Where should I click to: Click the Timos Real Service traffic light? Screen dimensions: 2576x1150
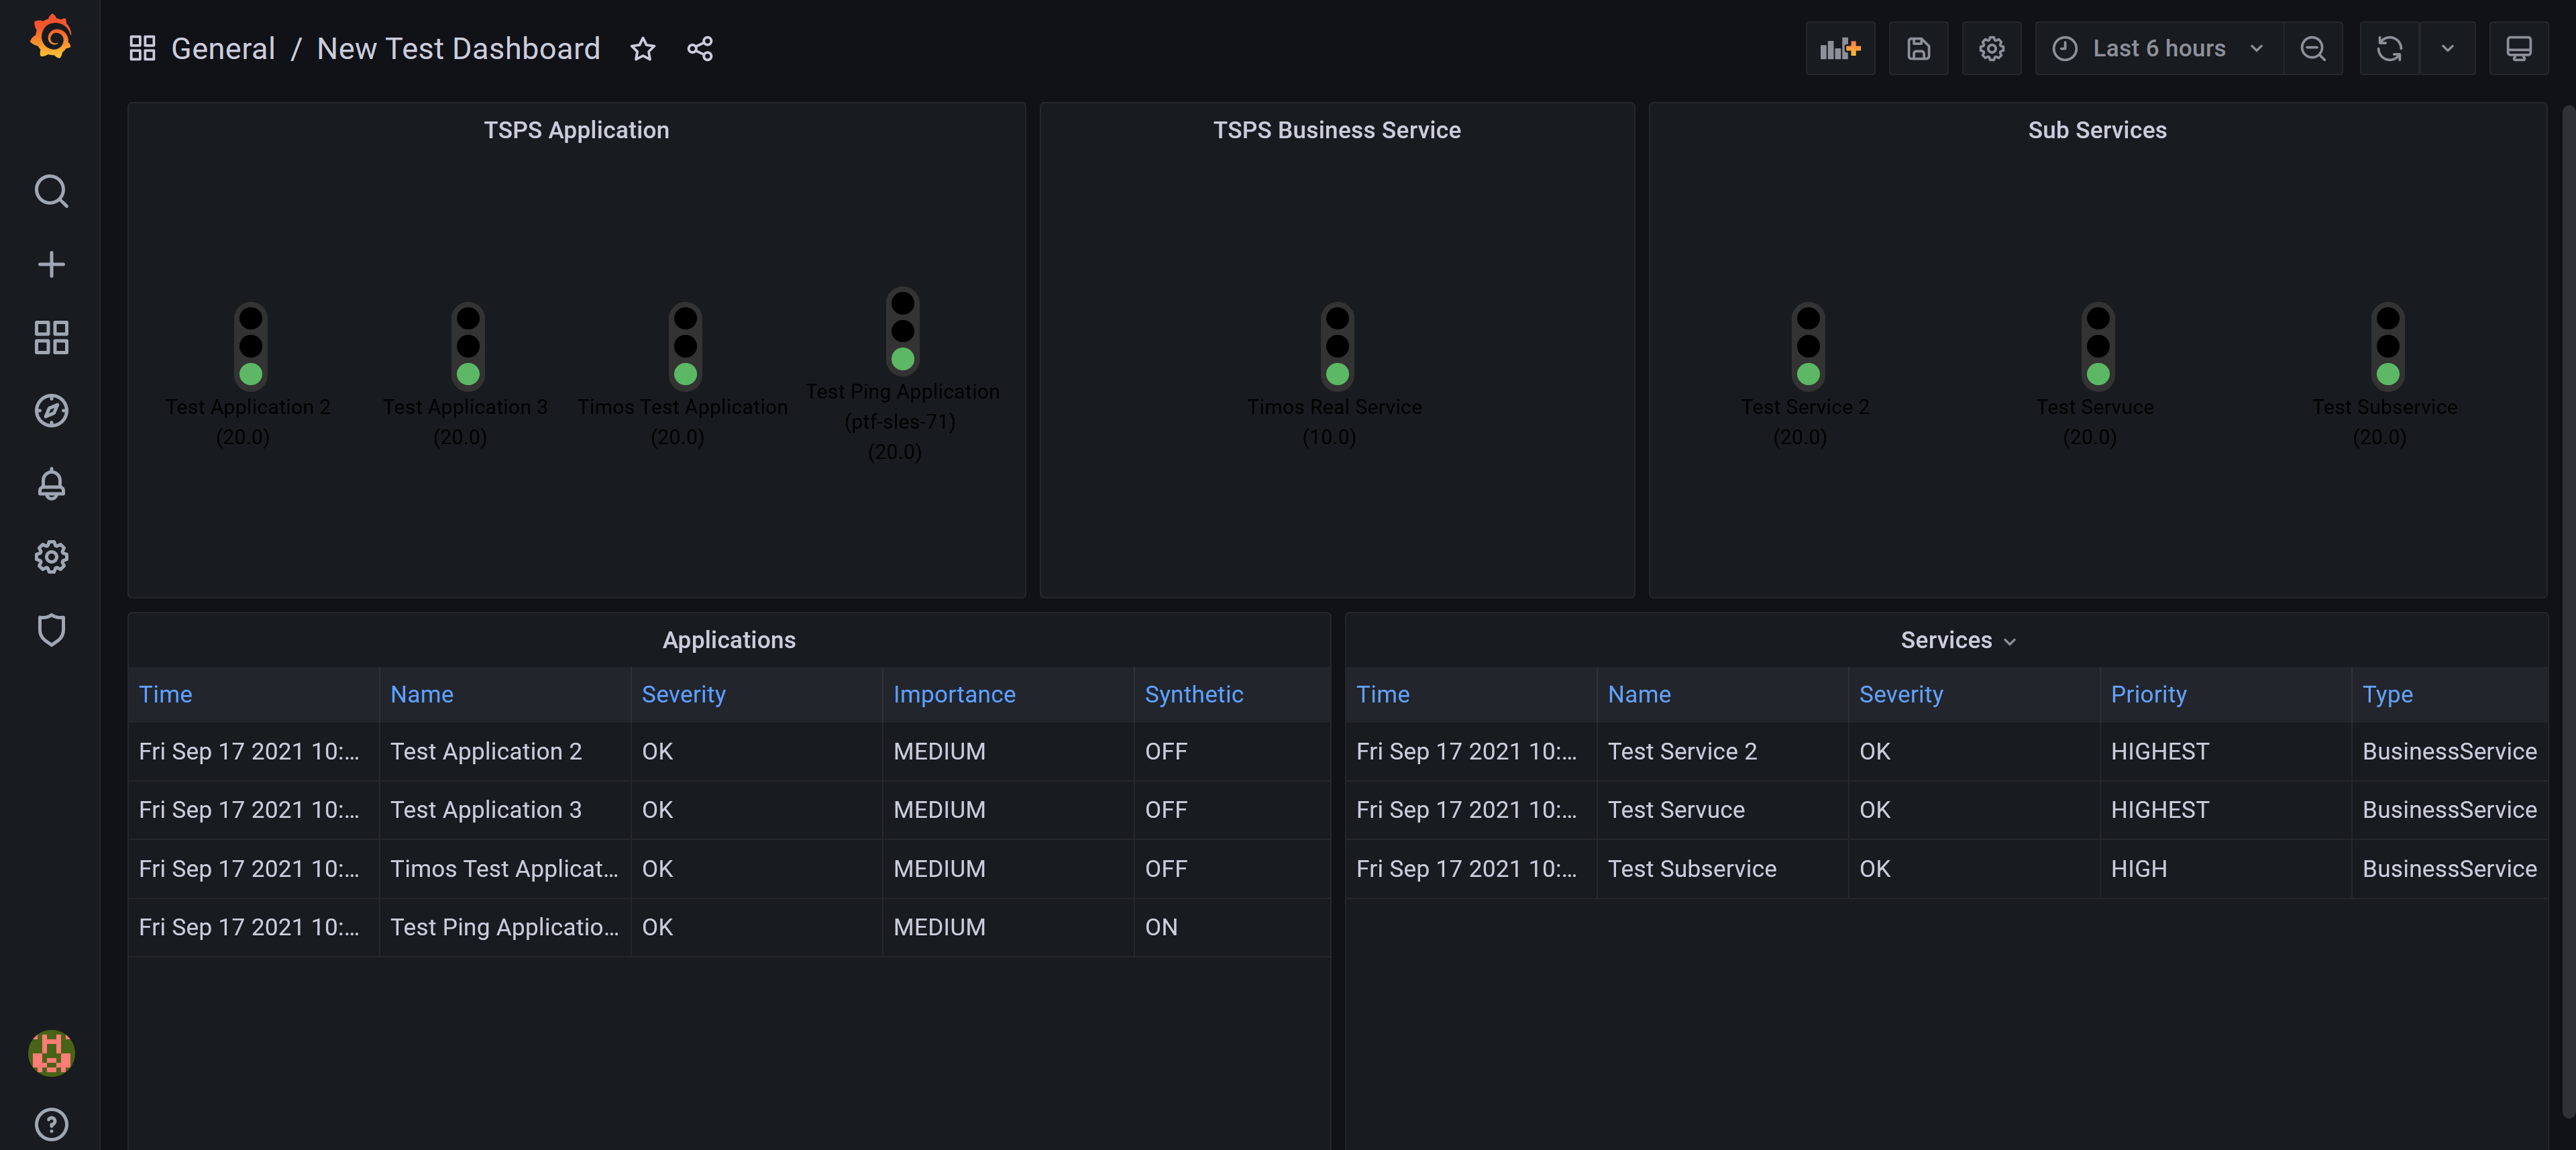point(1337,346)
